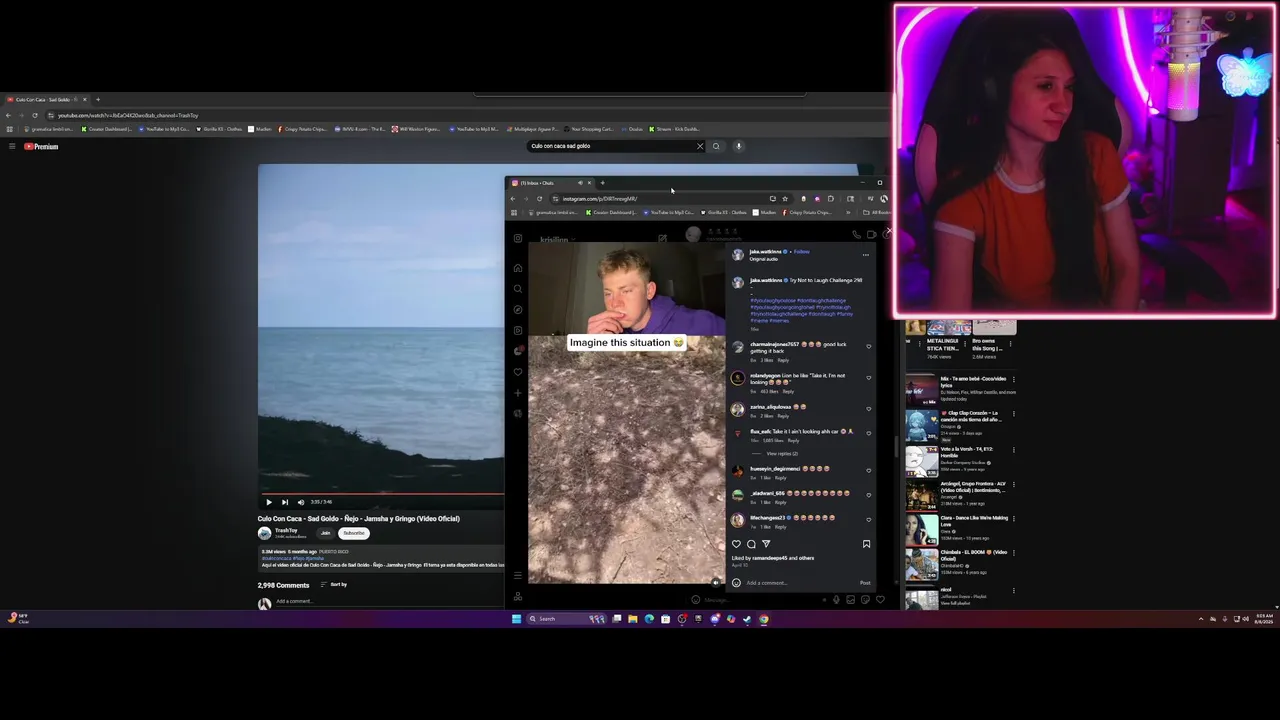The image size is (1280, 720).
Task: Like zarina_aliqulovaa's comment heart
Action: pyautogui.click(x=868, y=409)
